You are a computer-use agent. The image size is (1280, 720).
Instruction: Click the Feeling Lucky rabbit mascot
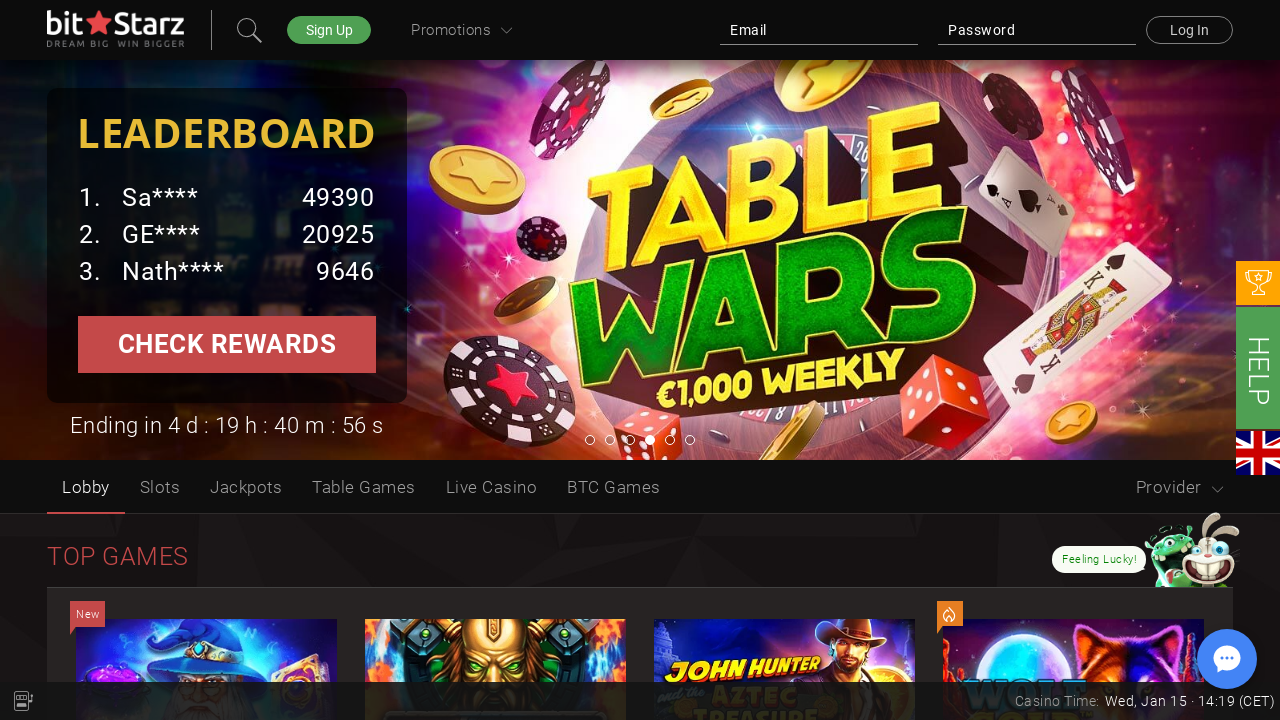click(x=1192, y=550)
